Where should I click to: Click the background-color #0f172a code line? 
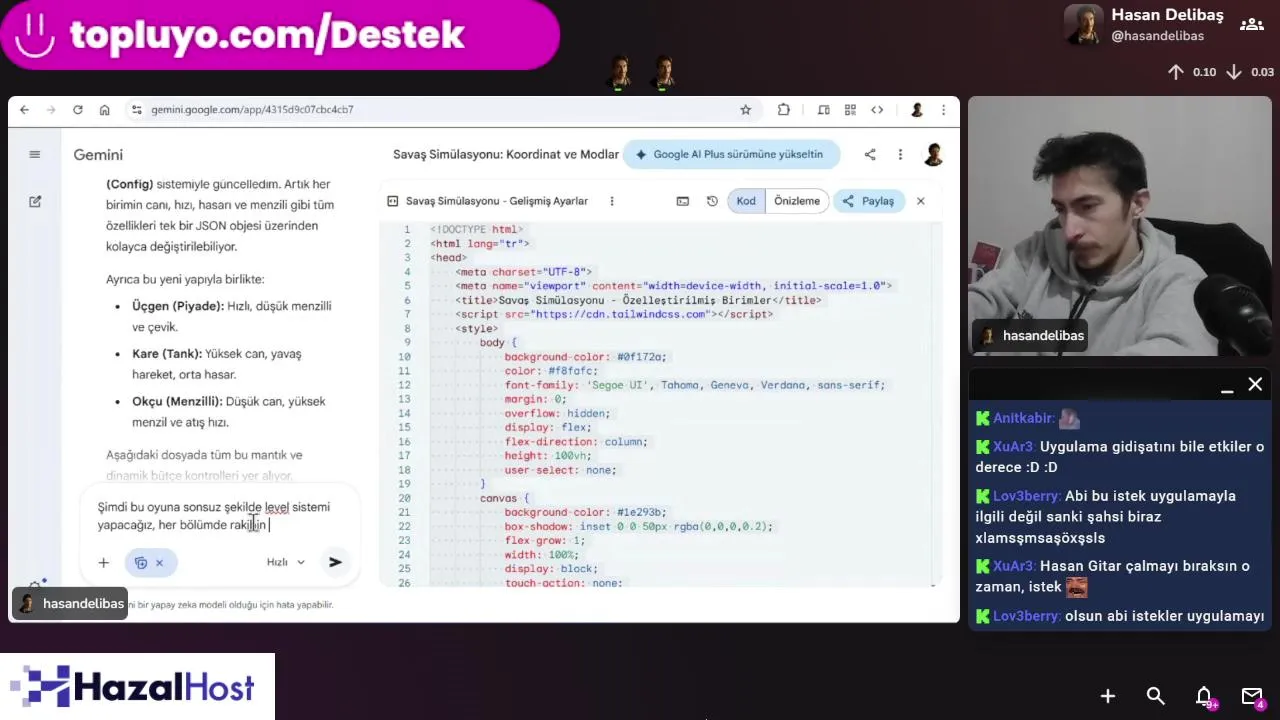pos(585,357)
